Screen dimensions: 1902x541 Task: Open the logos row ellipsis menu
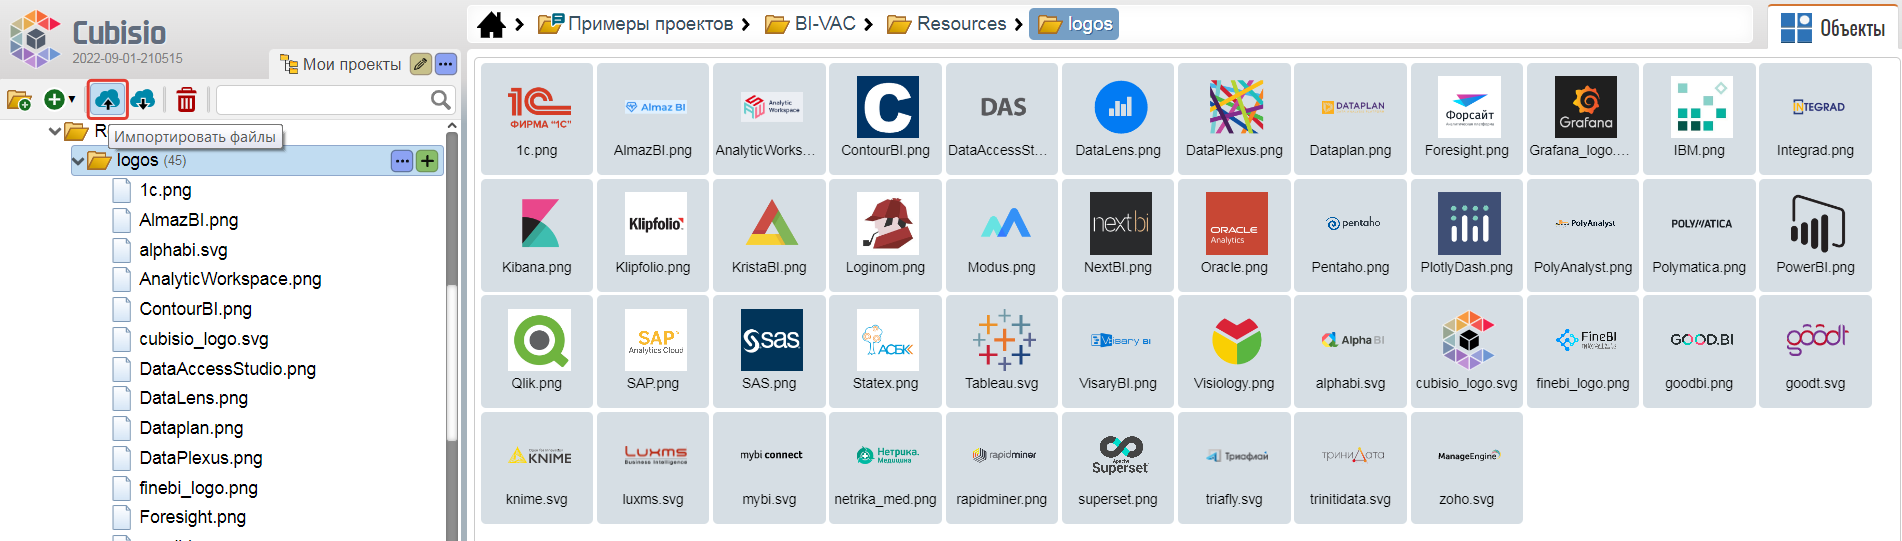pyautogui.click(x=402, y=161)
